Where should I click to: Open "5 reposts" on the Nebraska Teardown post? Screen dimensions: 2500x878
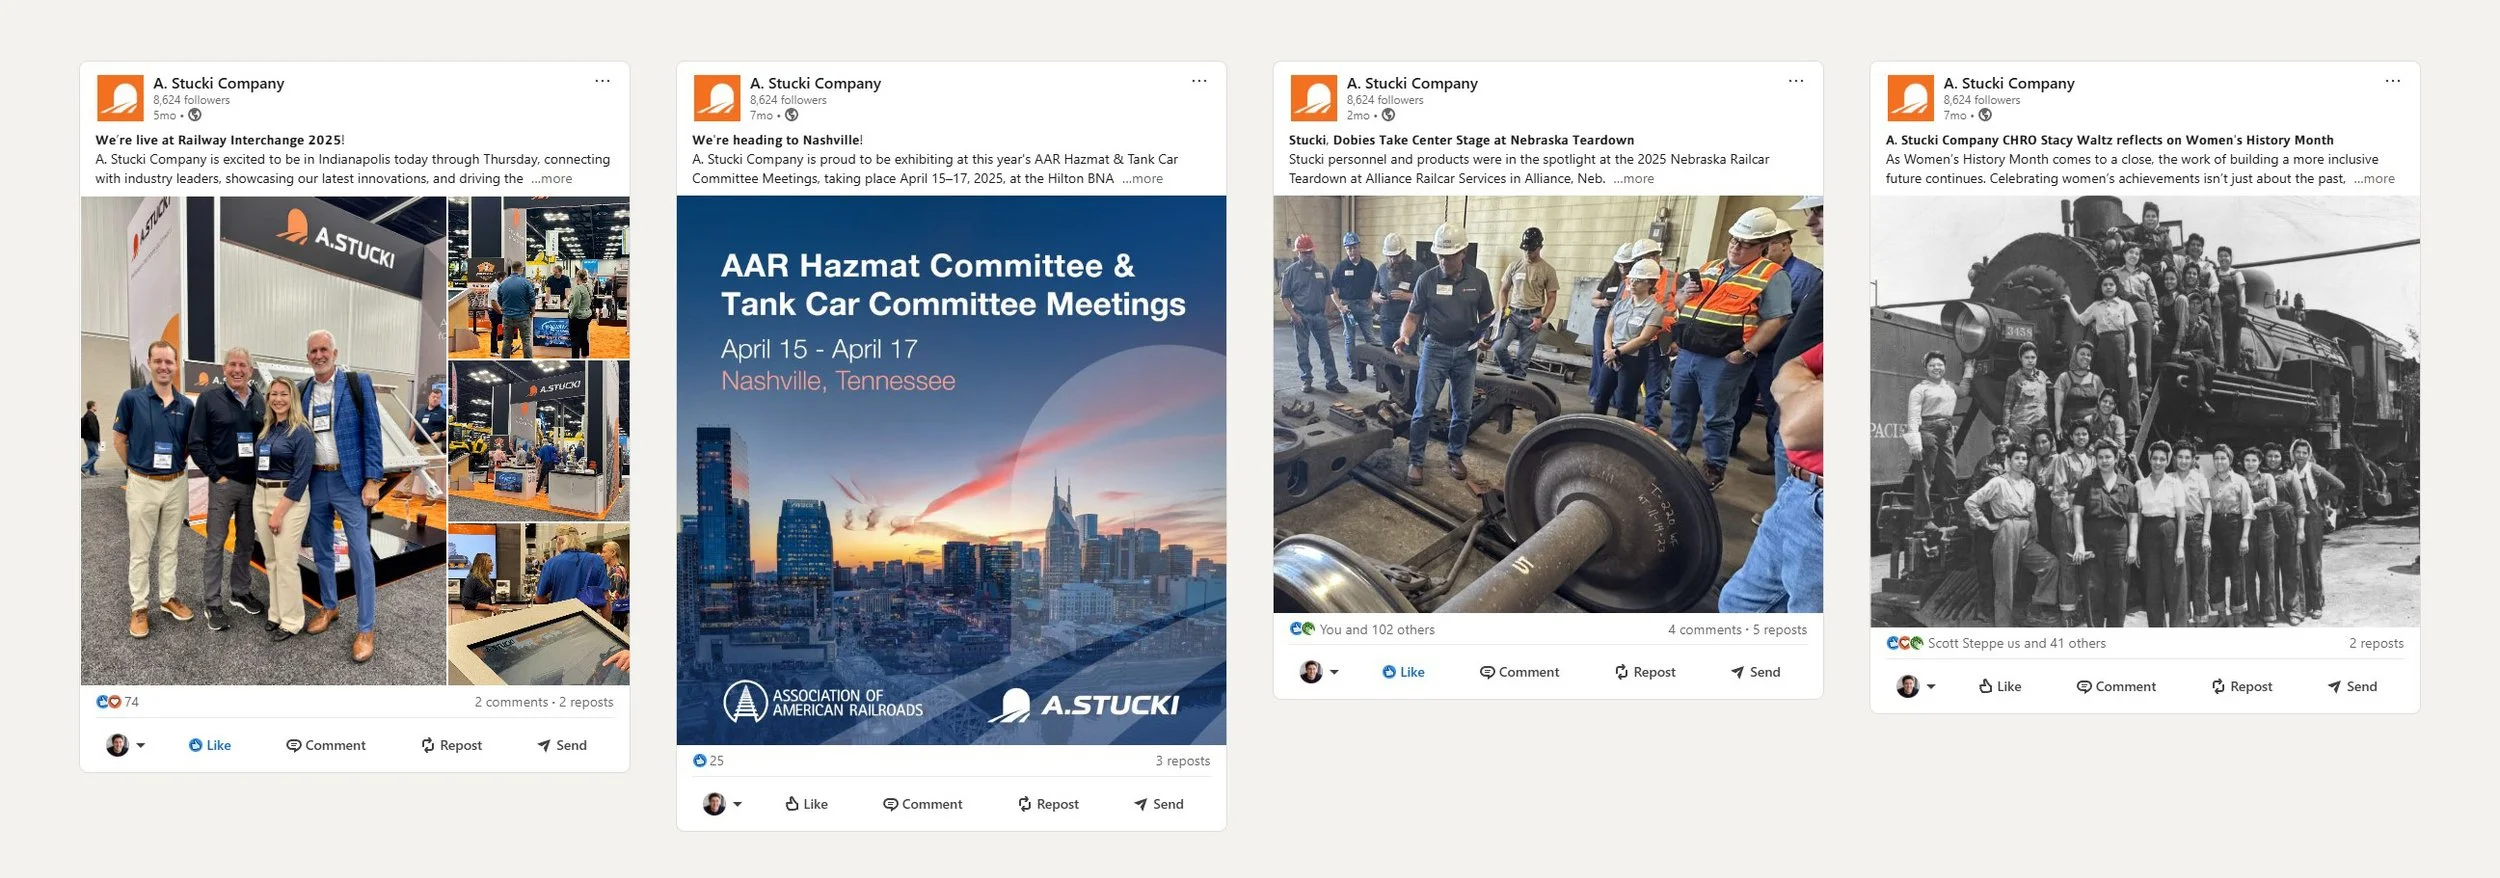click(1779, 630)
